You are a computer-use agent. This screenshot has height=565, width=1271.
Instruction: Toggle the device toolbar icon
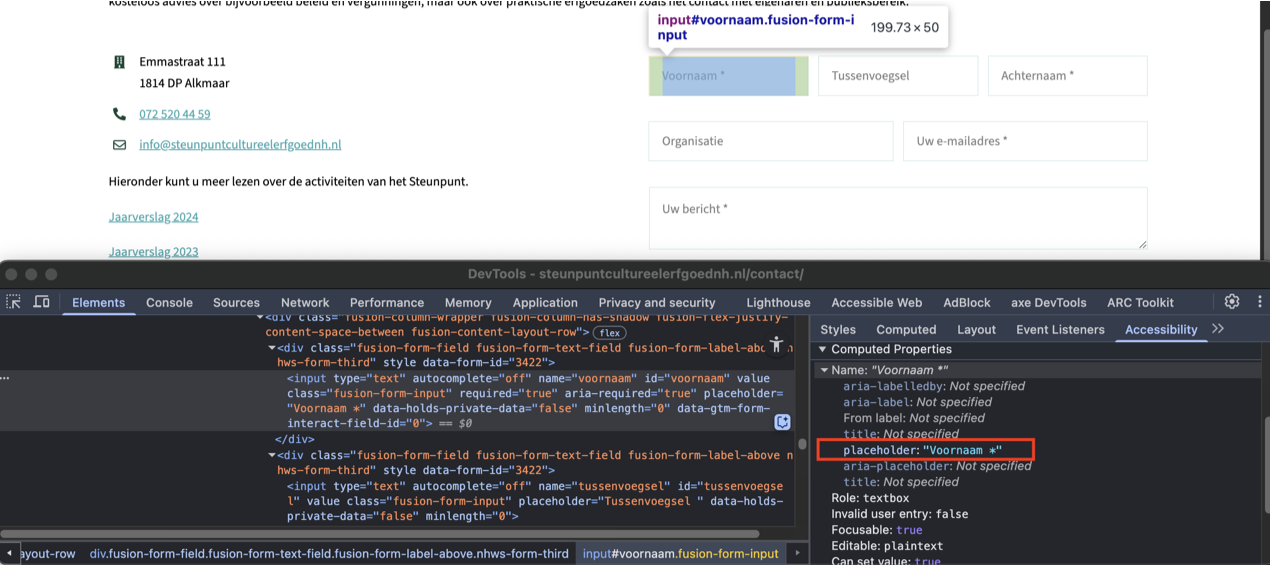(42, 302)
